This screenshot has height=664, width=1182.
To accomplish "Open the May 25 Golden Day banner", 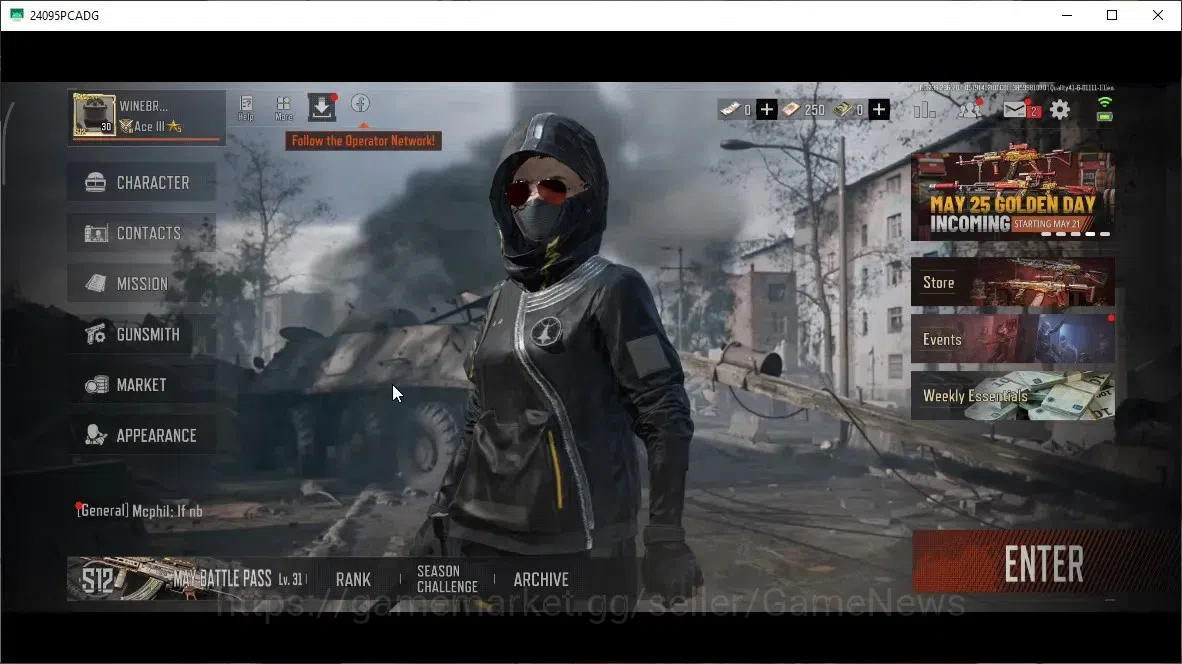I will coord(1012,196).
